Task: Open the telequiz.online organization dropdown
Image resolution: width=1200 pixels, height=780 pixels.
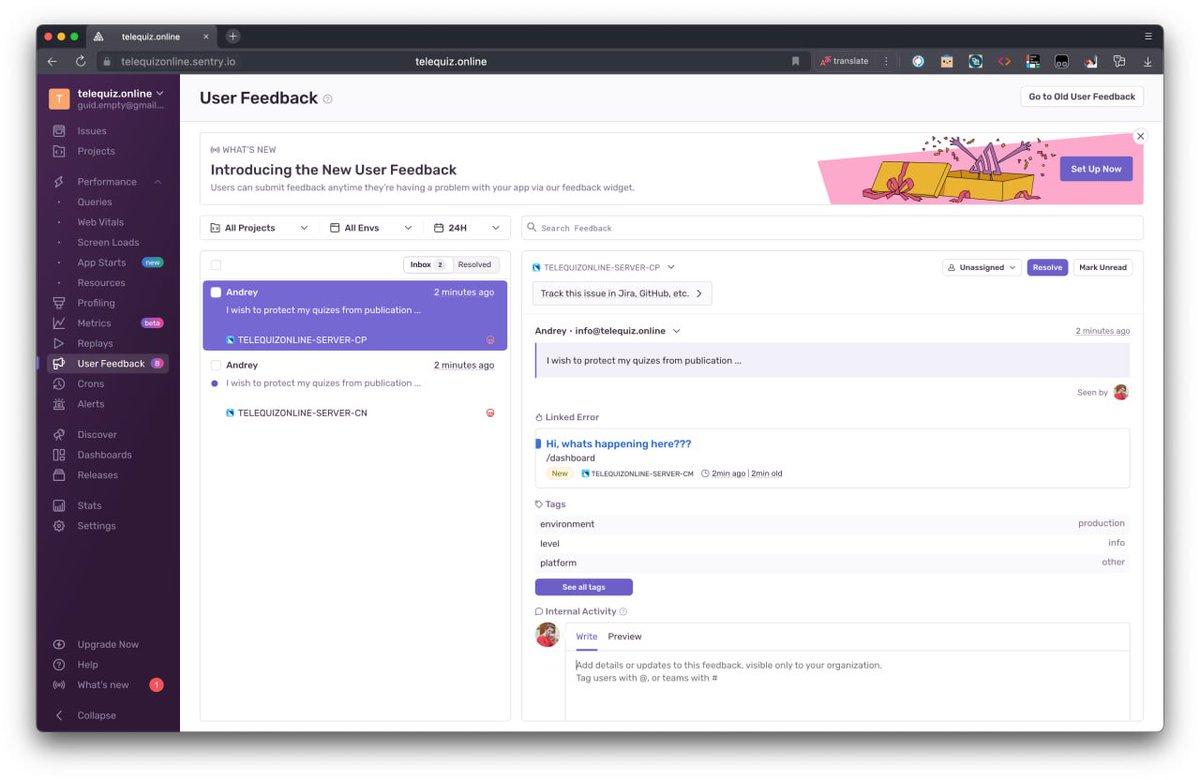Action: pos(120,93)
